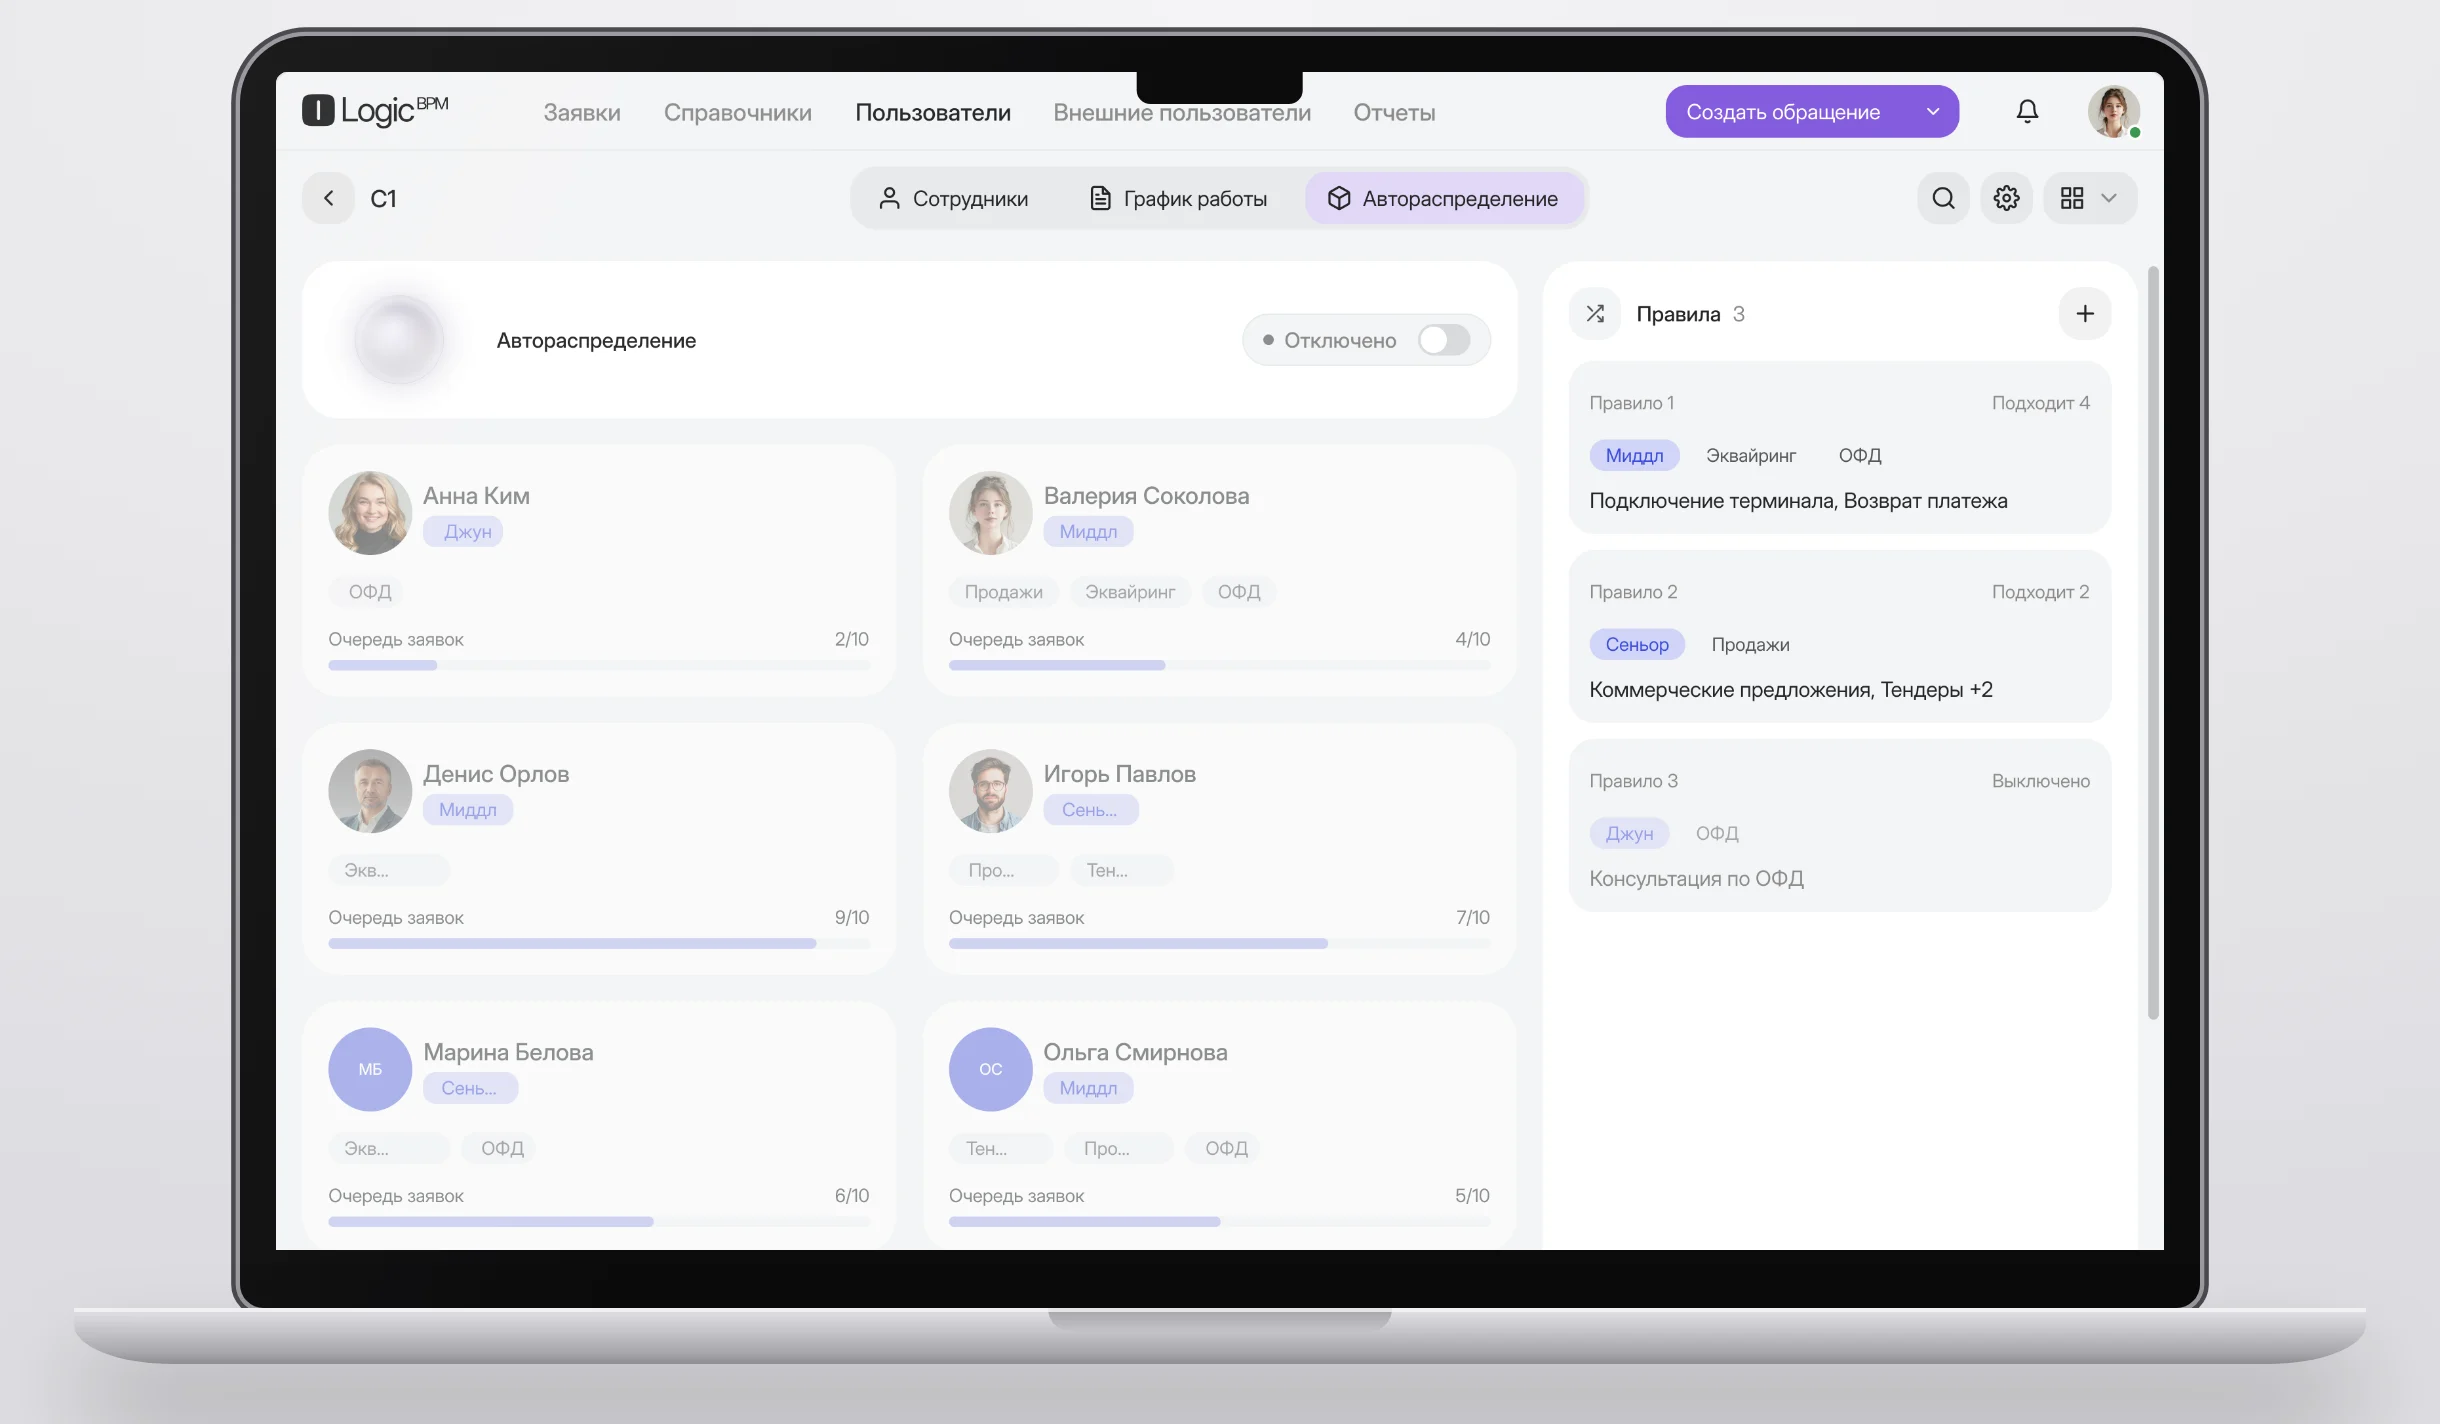
Task: Click the ОС initials avatar
Action: click(990, 1069)
